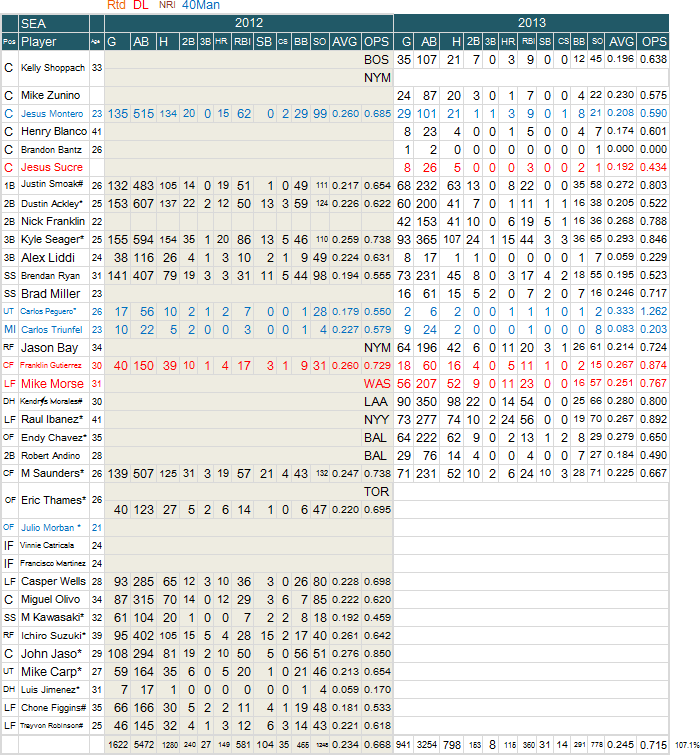Select the Justin Smoak player name
Screen dimensions: 700x755
click(52, 184)
